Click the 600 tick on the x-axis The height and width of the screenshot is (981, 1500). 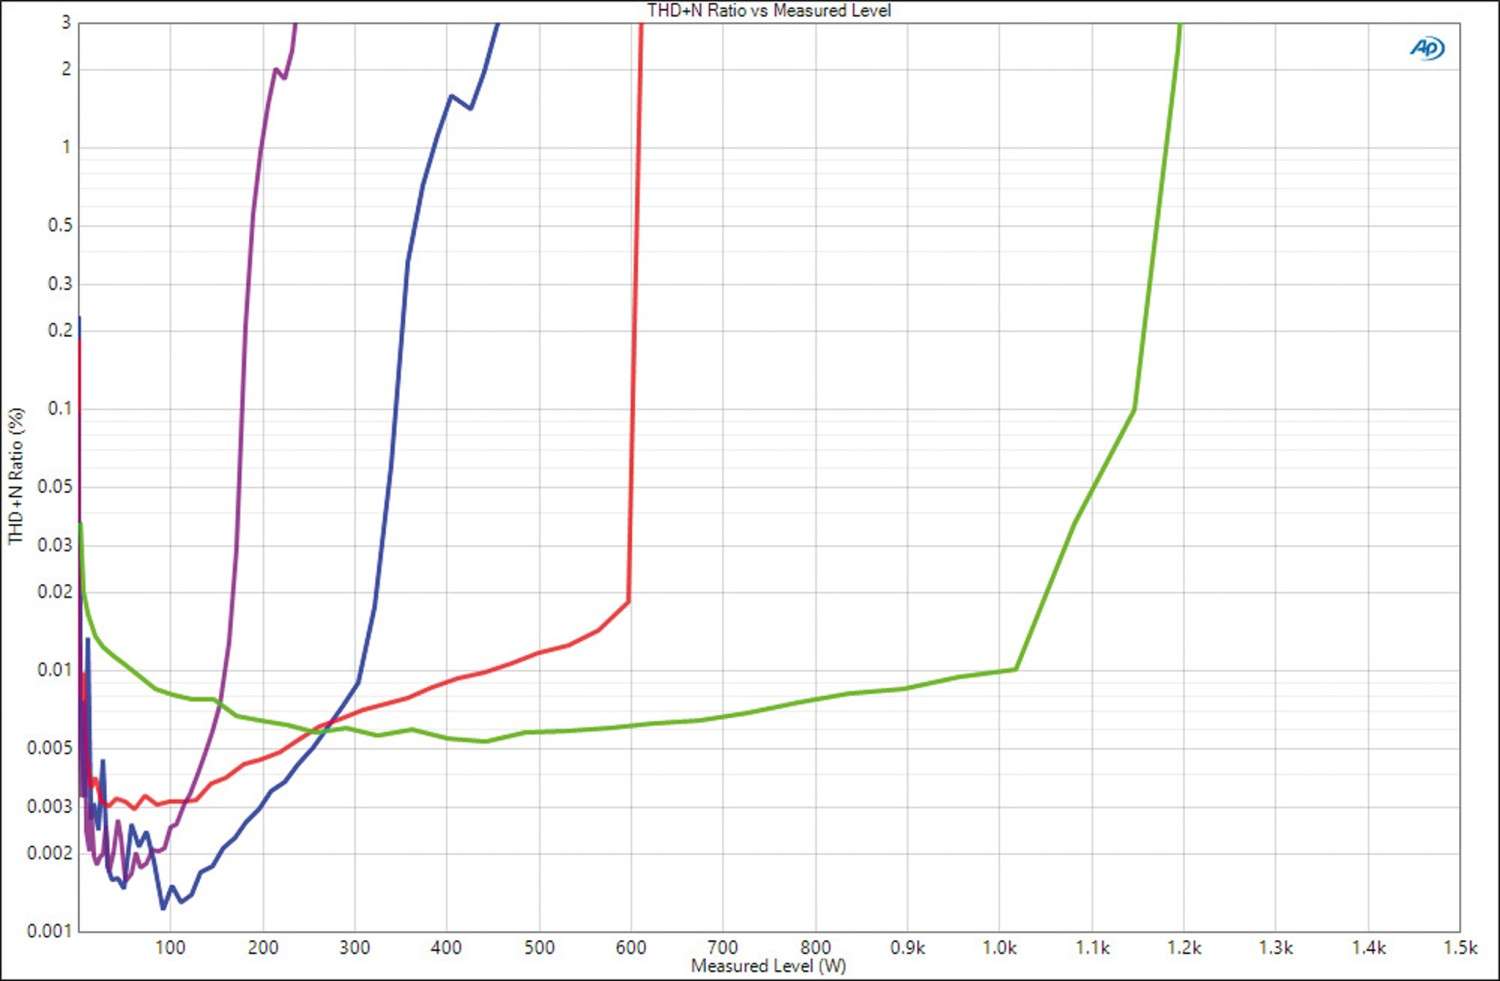tap(631, 947)
